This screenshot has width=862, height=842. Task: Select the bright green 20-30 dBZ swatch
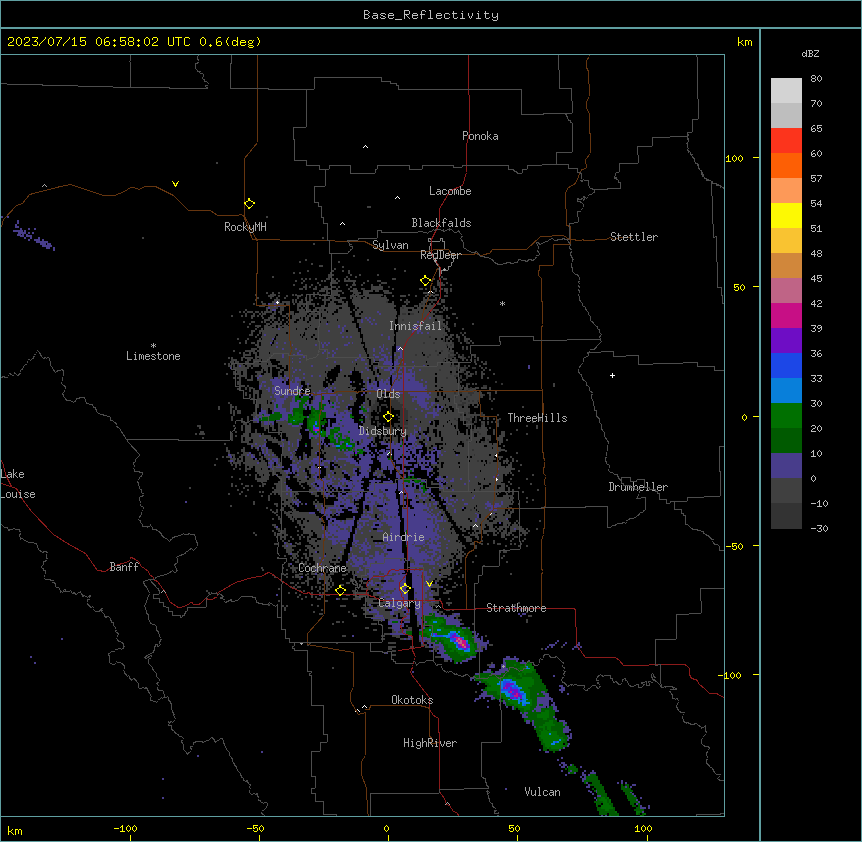[x=786, y=416]
